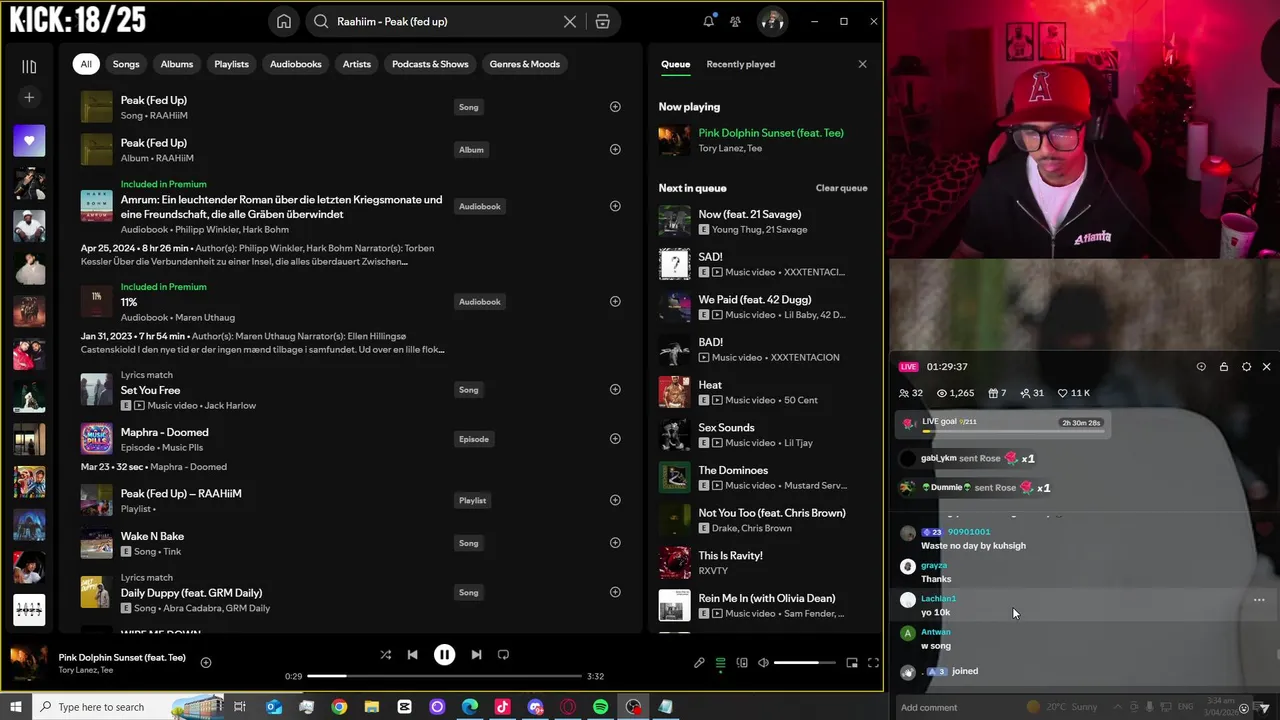Select Heat by 50 Cent in queue
The width and height of the screenshot is (1280, 720).
coord(763,392)
